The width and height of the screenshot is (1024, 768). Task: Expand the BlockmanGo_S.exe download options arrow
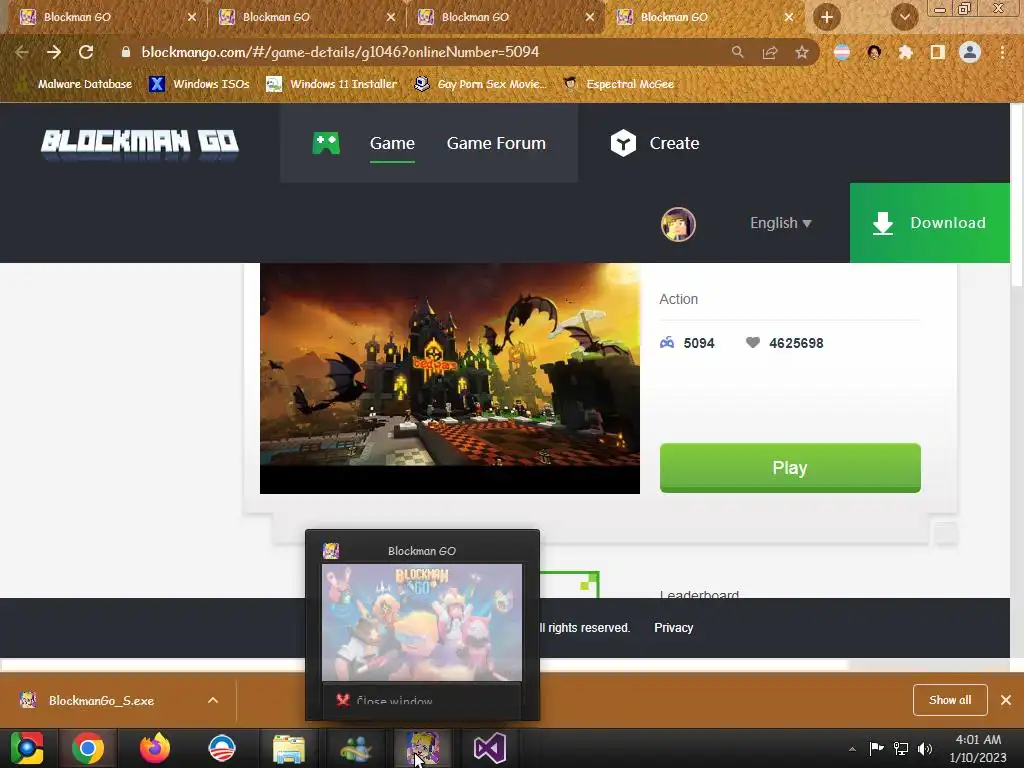(213, 701)
